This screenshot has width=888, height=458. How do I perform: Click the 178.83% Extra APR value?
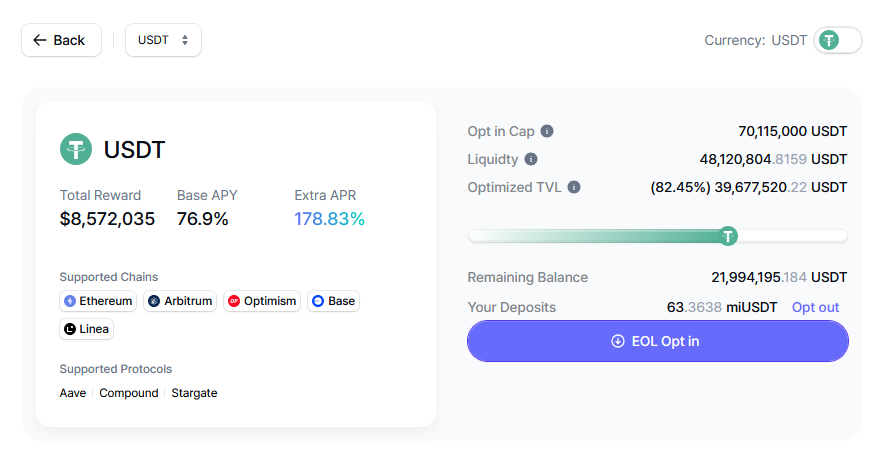tap(329, 219)
